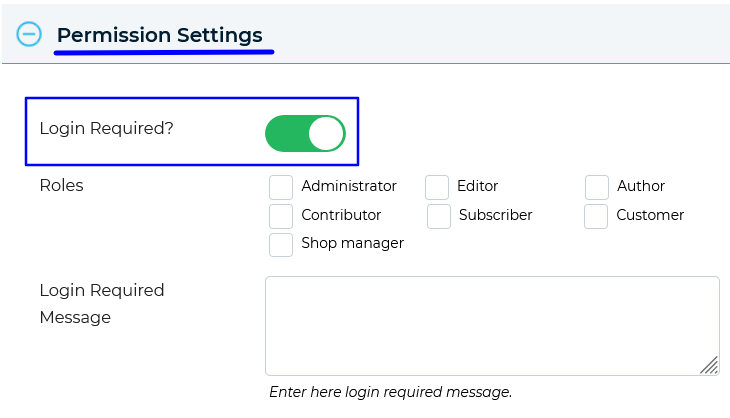Click the Permission Settings heading text
The width and height of the screenshot is (730, 418).
(x=159, y=35)
